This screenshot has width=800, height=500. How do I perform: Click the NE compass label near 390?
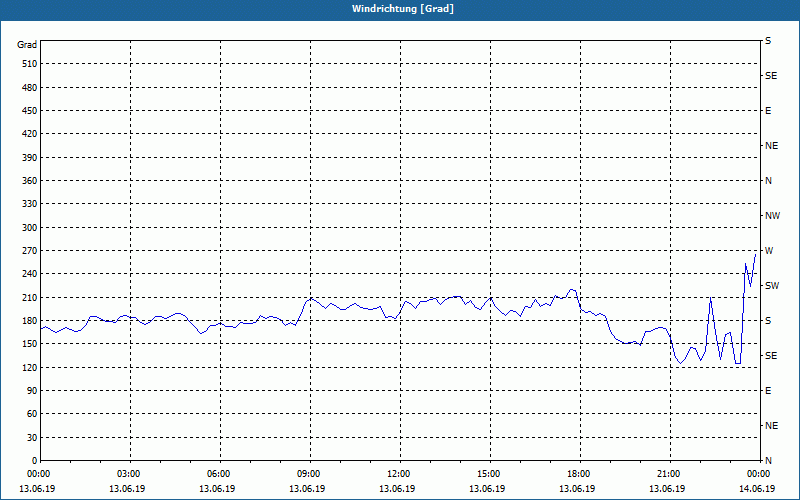(x=771, y=146)
